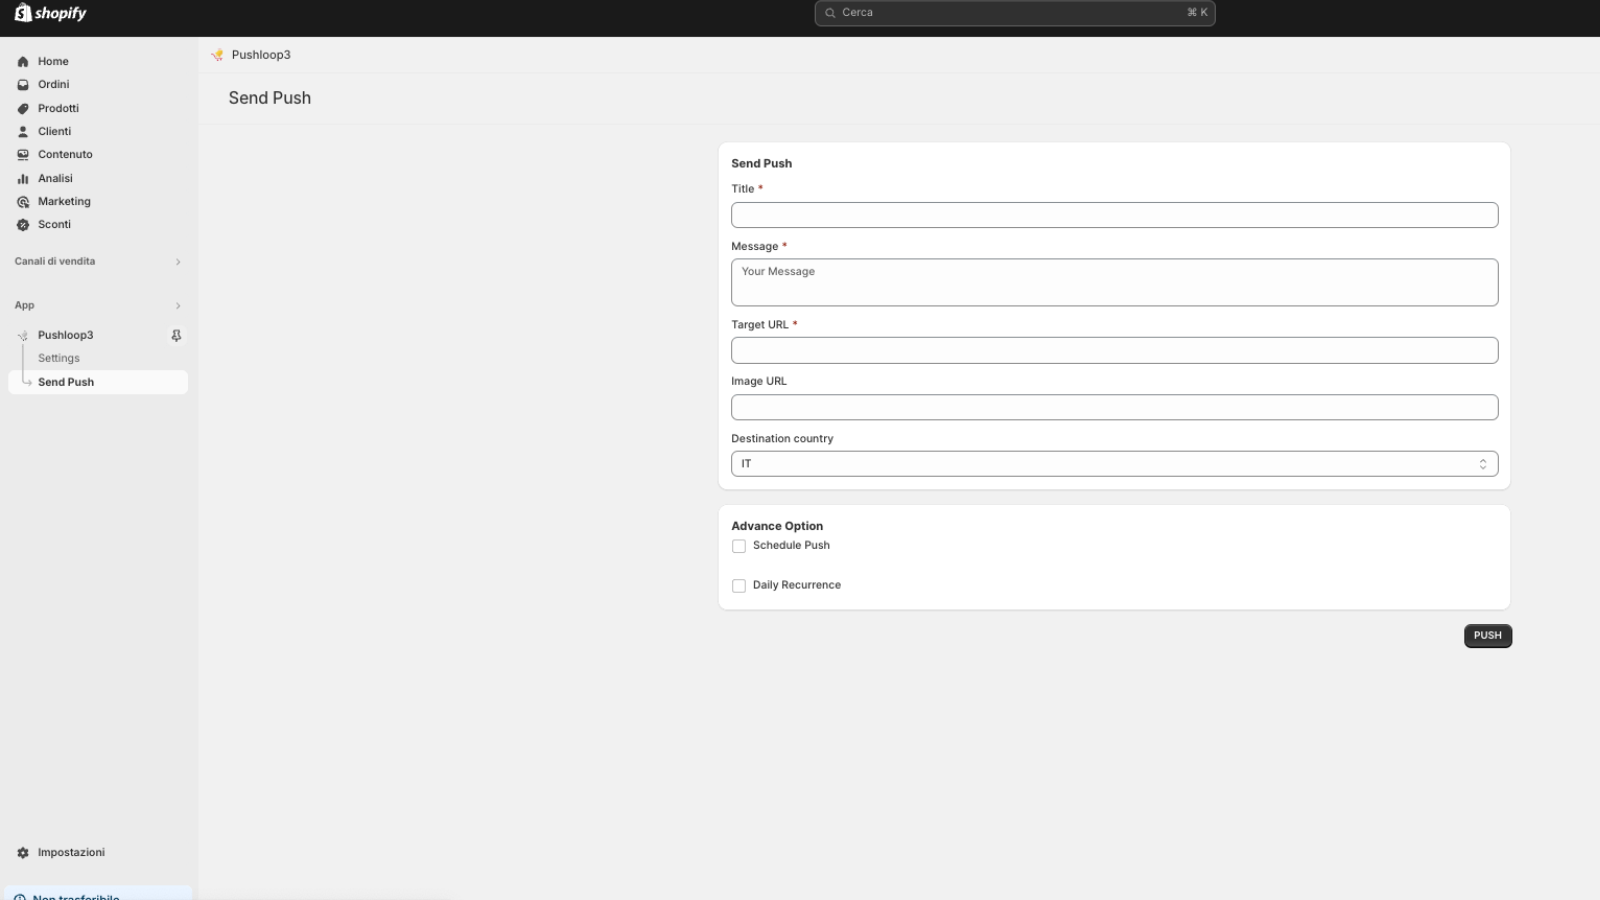Click the Clienti person icon
Image resolution: width=1600 pixels, height=900 pixels.
(23, 132)
